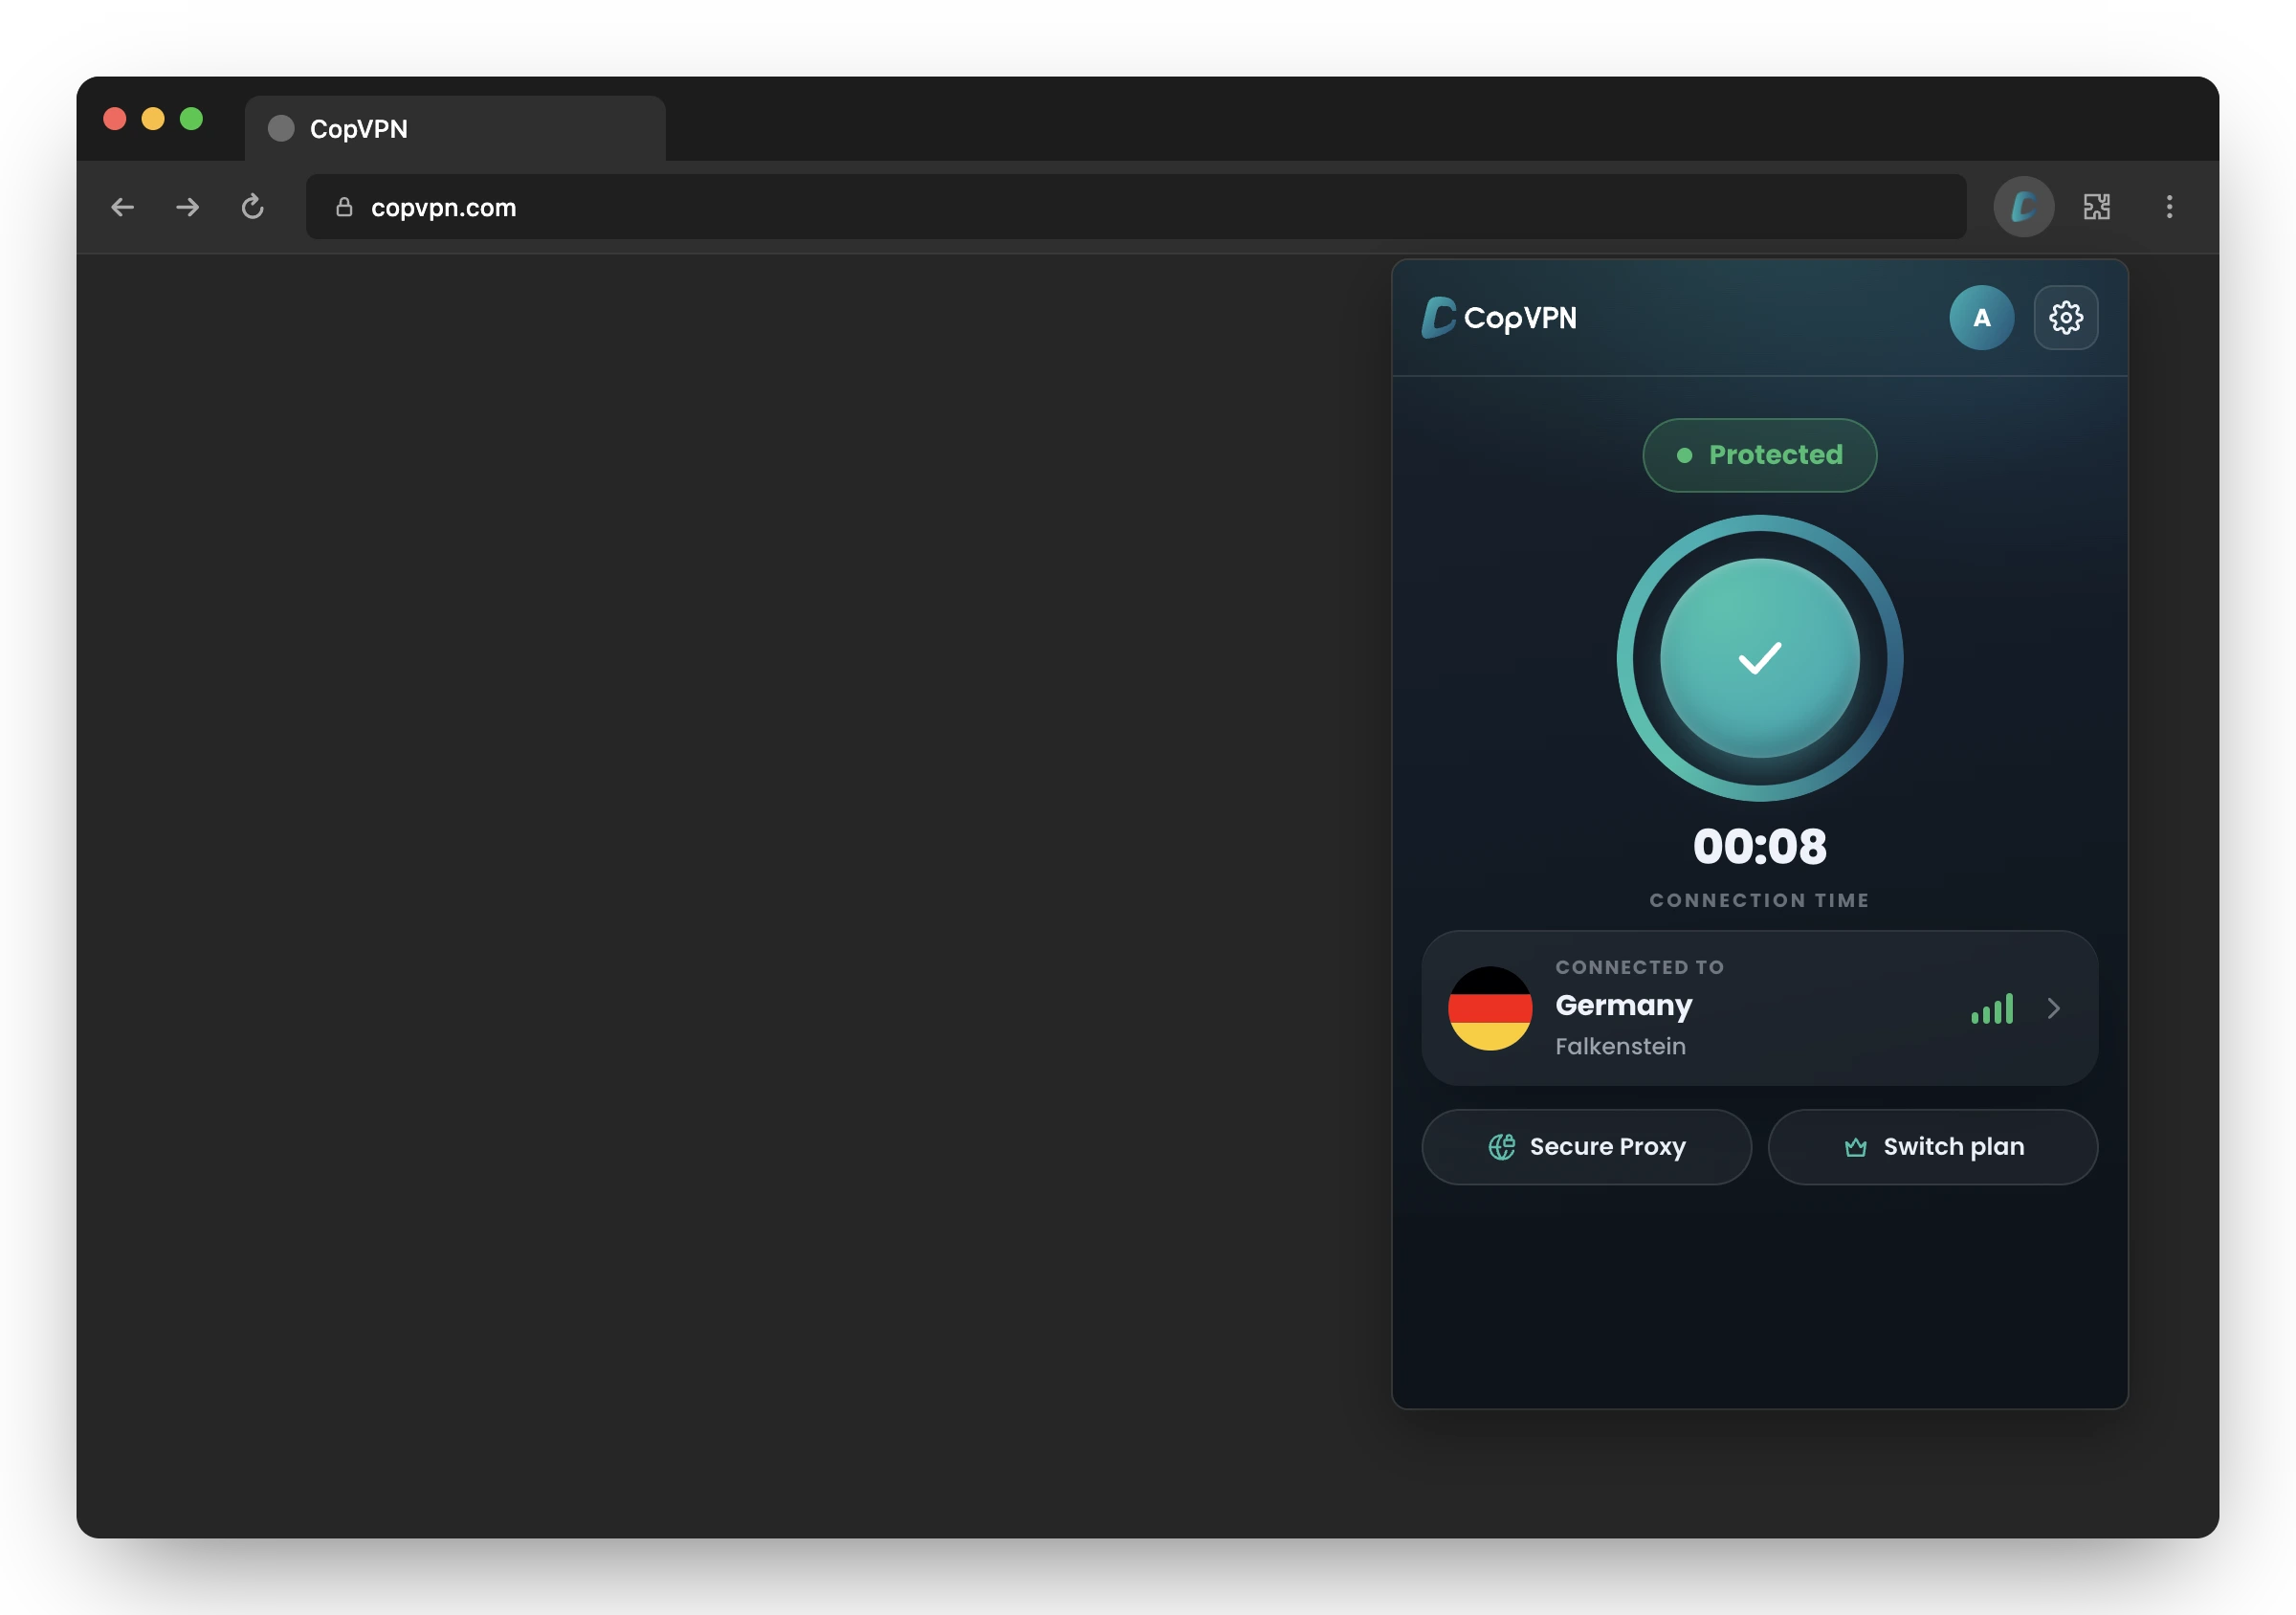
Task: Click the Falkenstein city label
Action: coord(1620,1046)
